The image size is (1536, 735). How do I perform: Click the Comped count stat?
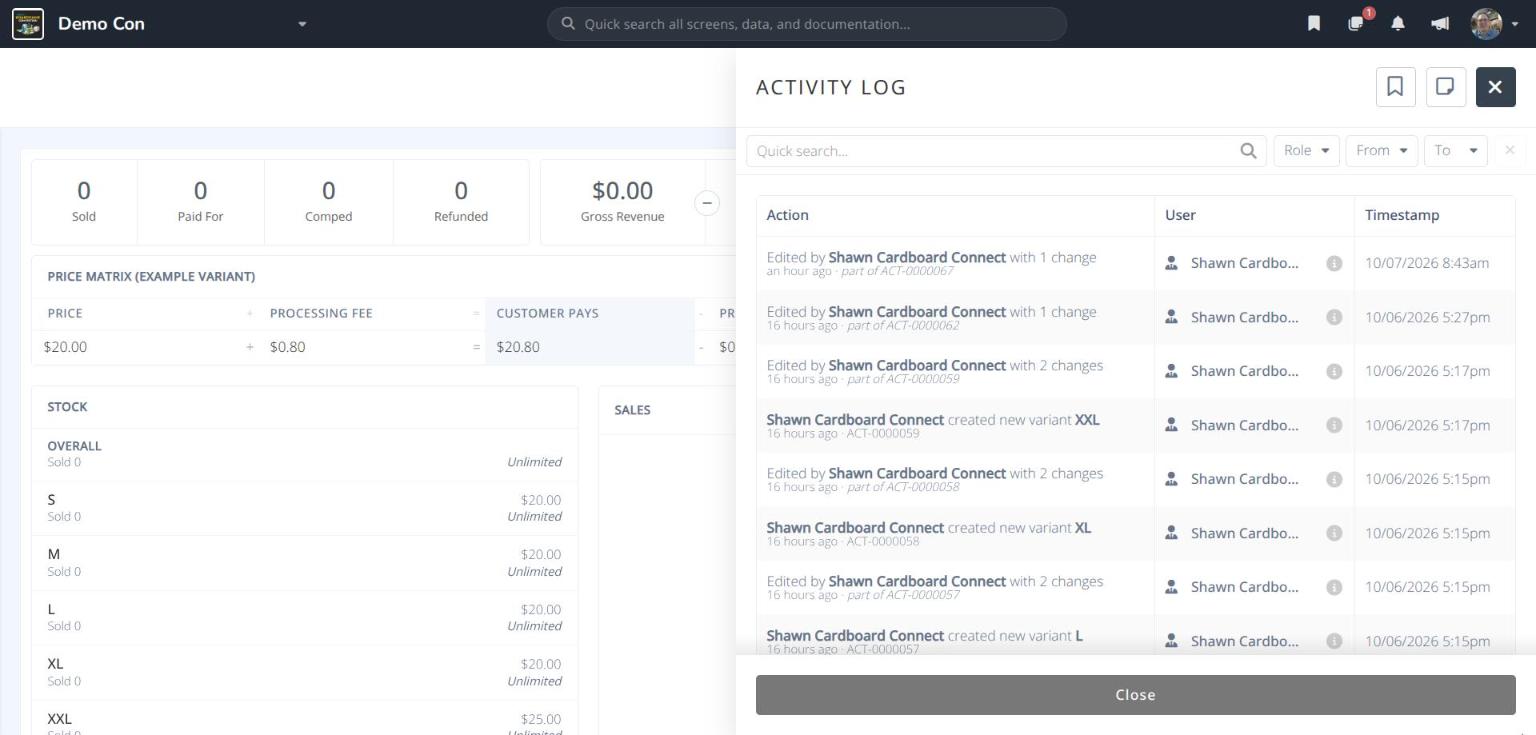click(329, 201)
